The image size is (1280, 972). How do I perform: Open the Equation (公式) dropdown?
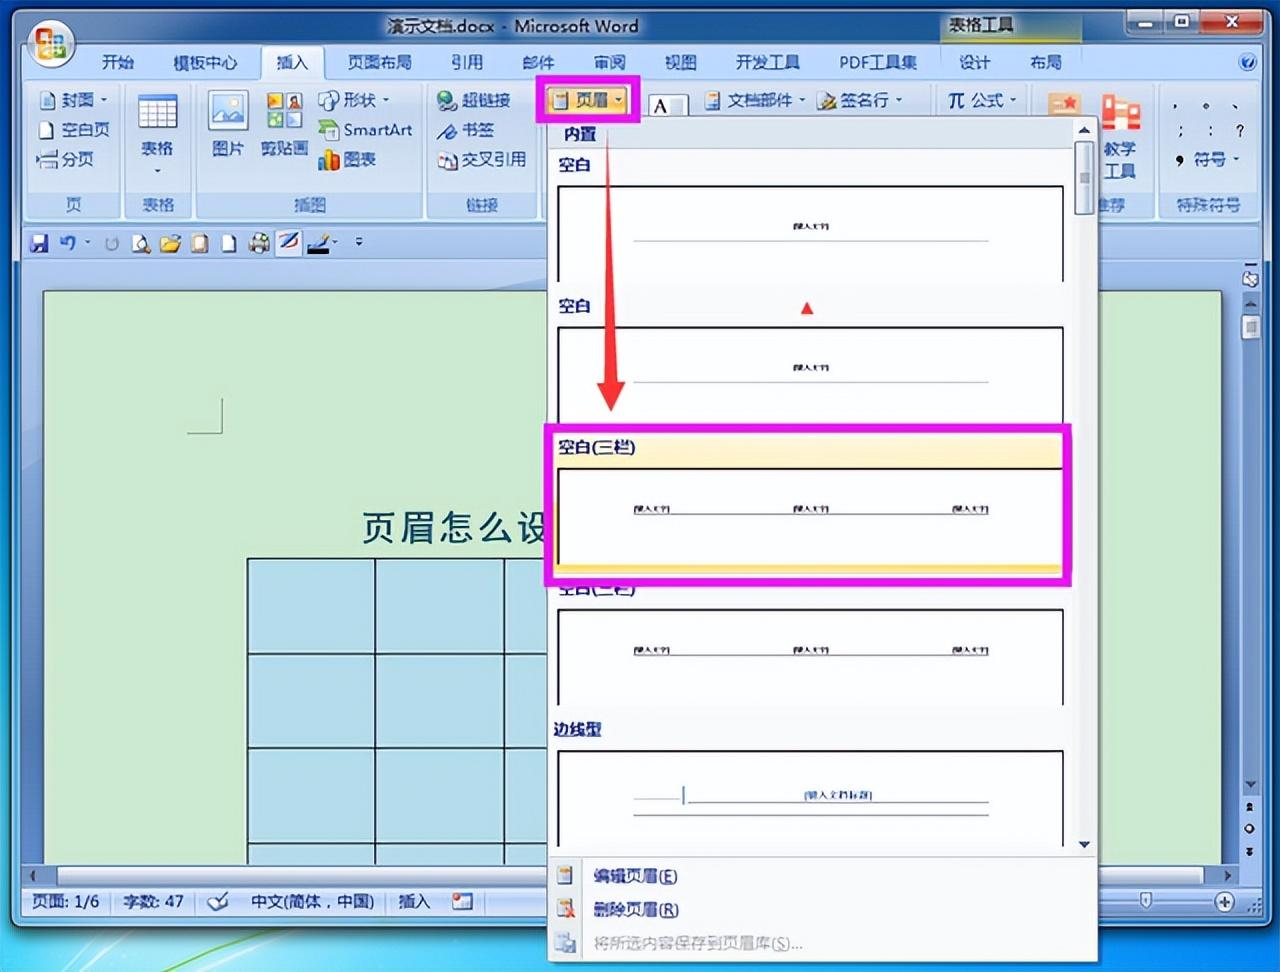click(x=982, y=100)
